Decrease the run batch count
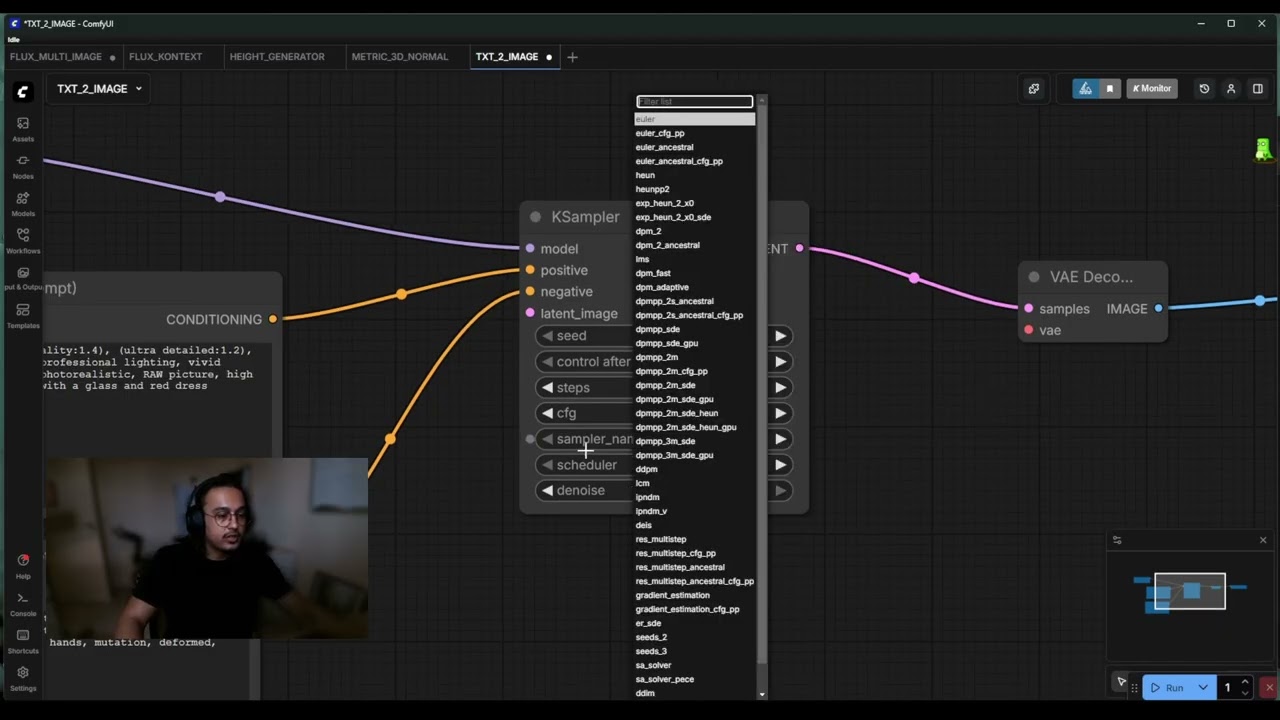The width and height of the screenshot is (1280, 720). [1245, 693]
